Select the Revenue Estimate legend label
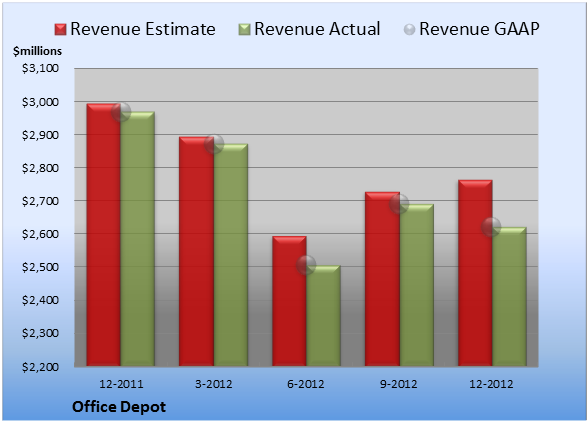The width and height of the screenshot is (588, 422). click(x=143, y=29)
